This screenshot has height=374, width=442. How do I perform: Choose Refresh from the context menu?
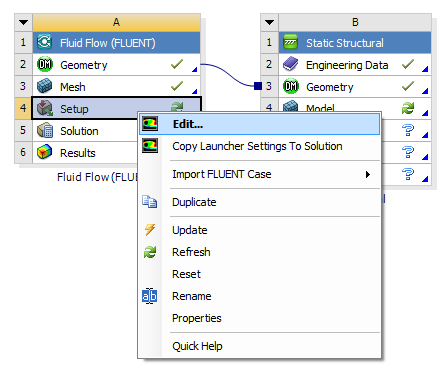pos(259,252)
